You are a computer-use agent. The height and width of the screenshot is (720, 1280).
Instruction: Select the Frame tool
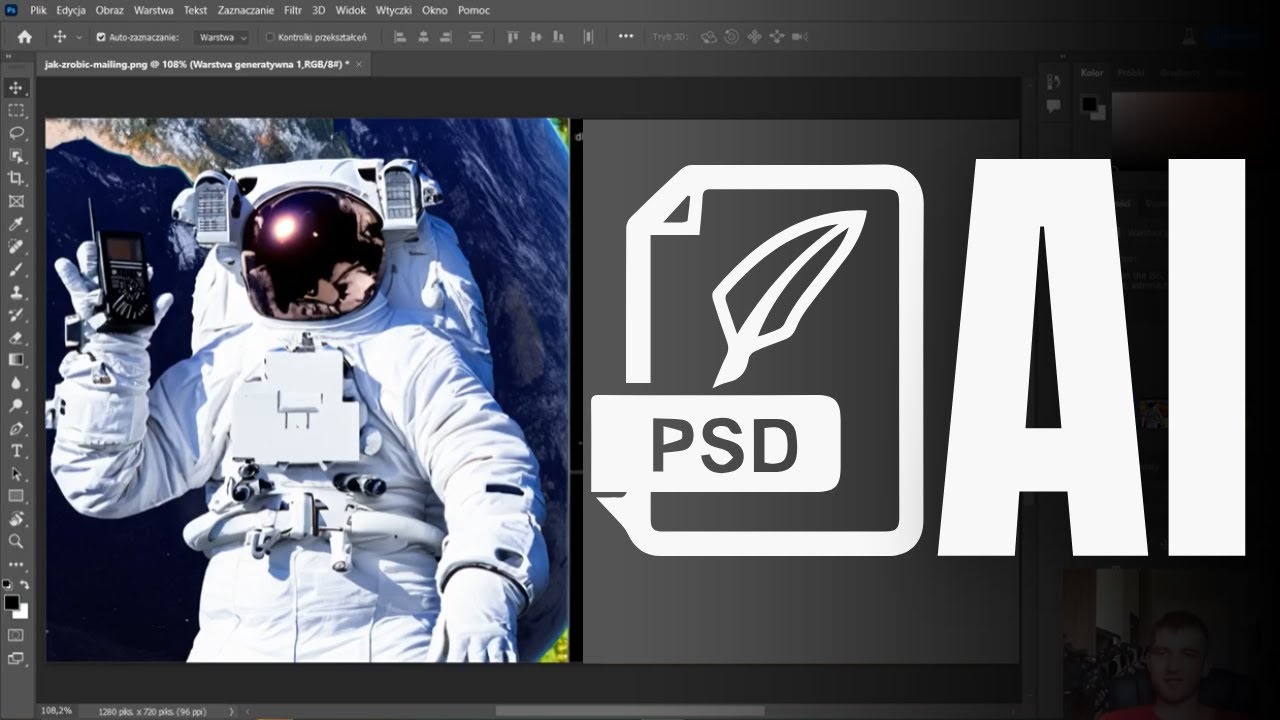(x=16, y=201)
